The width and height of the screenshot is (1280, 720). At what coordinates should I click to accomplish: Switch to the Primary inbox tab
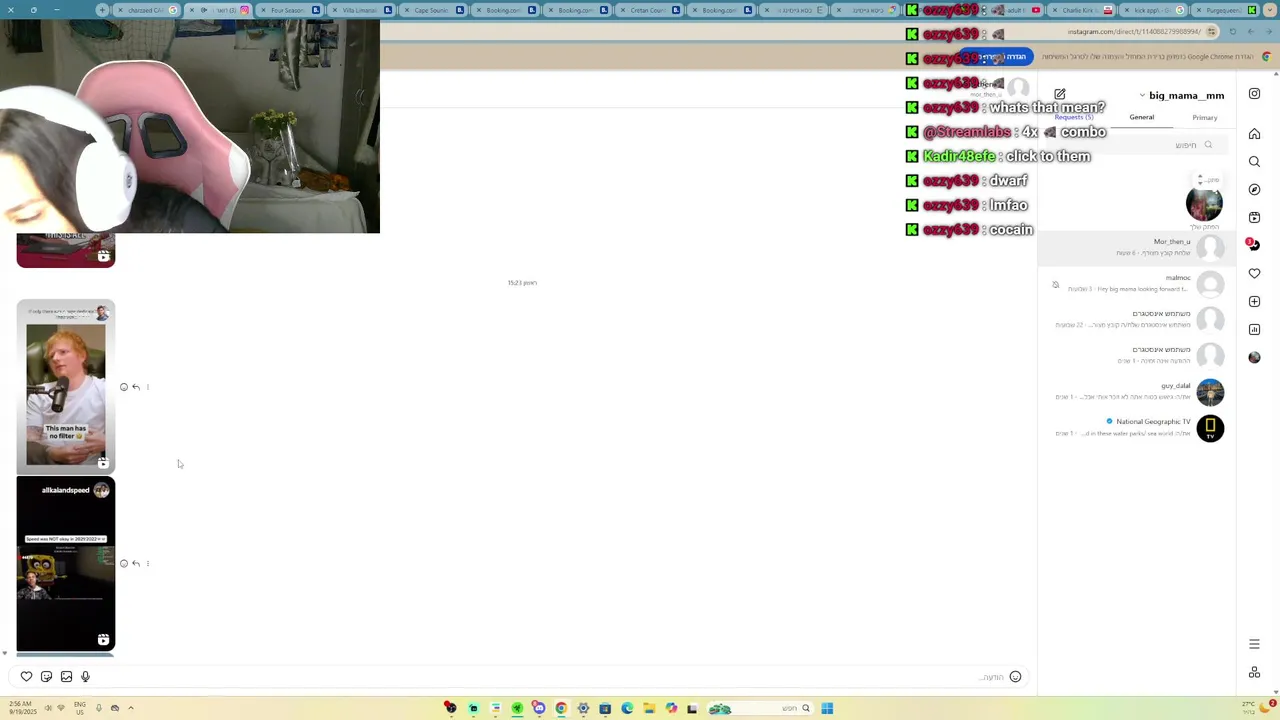click(1205, 118)
